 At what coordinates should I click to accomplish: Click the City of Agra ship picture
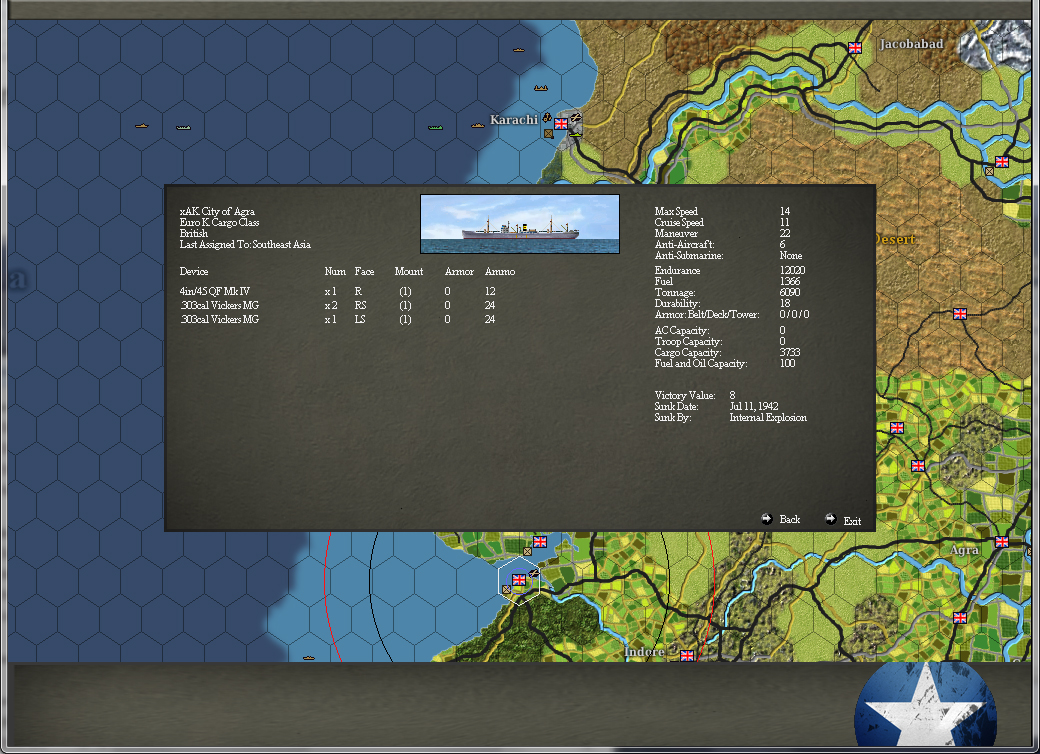click(520, 224)
